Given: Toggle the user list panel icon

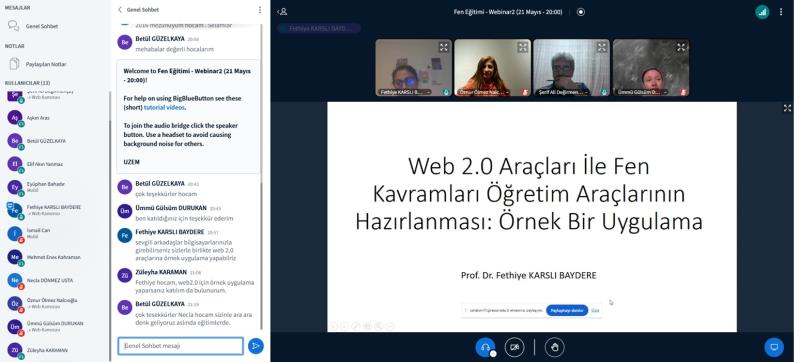Looking at the screenshot, I should pos(283,11).
